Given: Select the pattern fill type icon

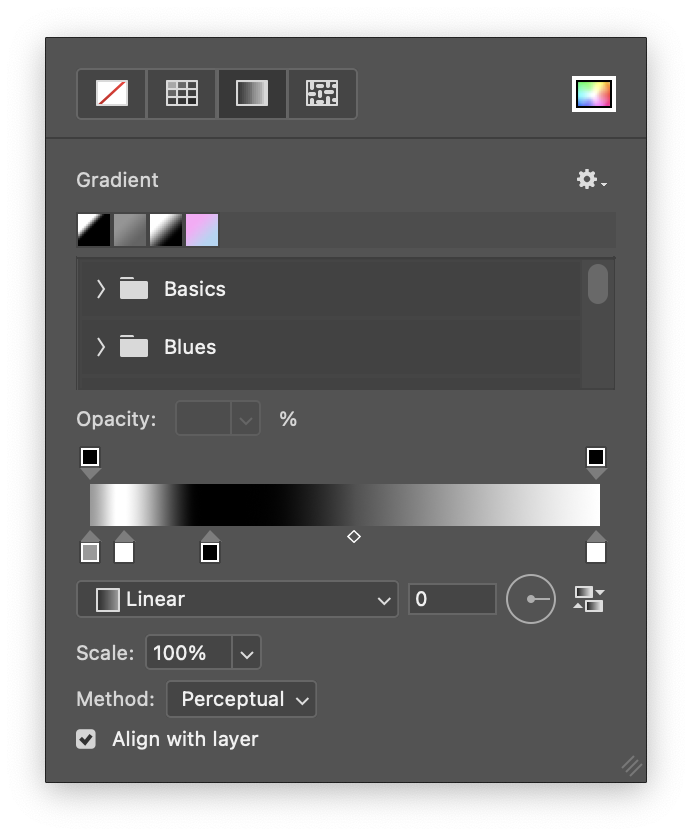Looking at the screenshot, I should [322, 94].
